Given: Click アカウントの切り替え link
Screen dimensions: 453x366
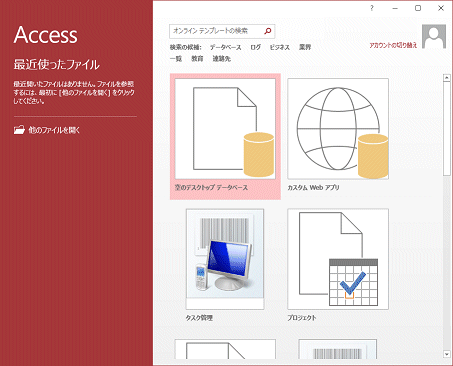Looking at the screenshot, I should point(393,45).
